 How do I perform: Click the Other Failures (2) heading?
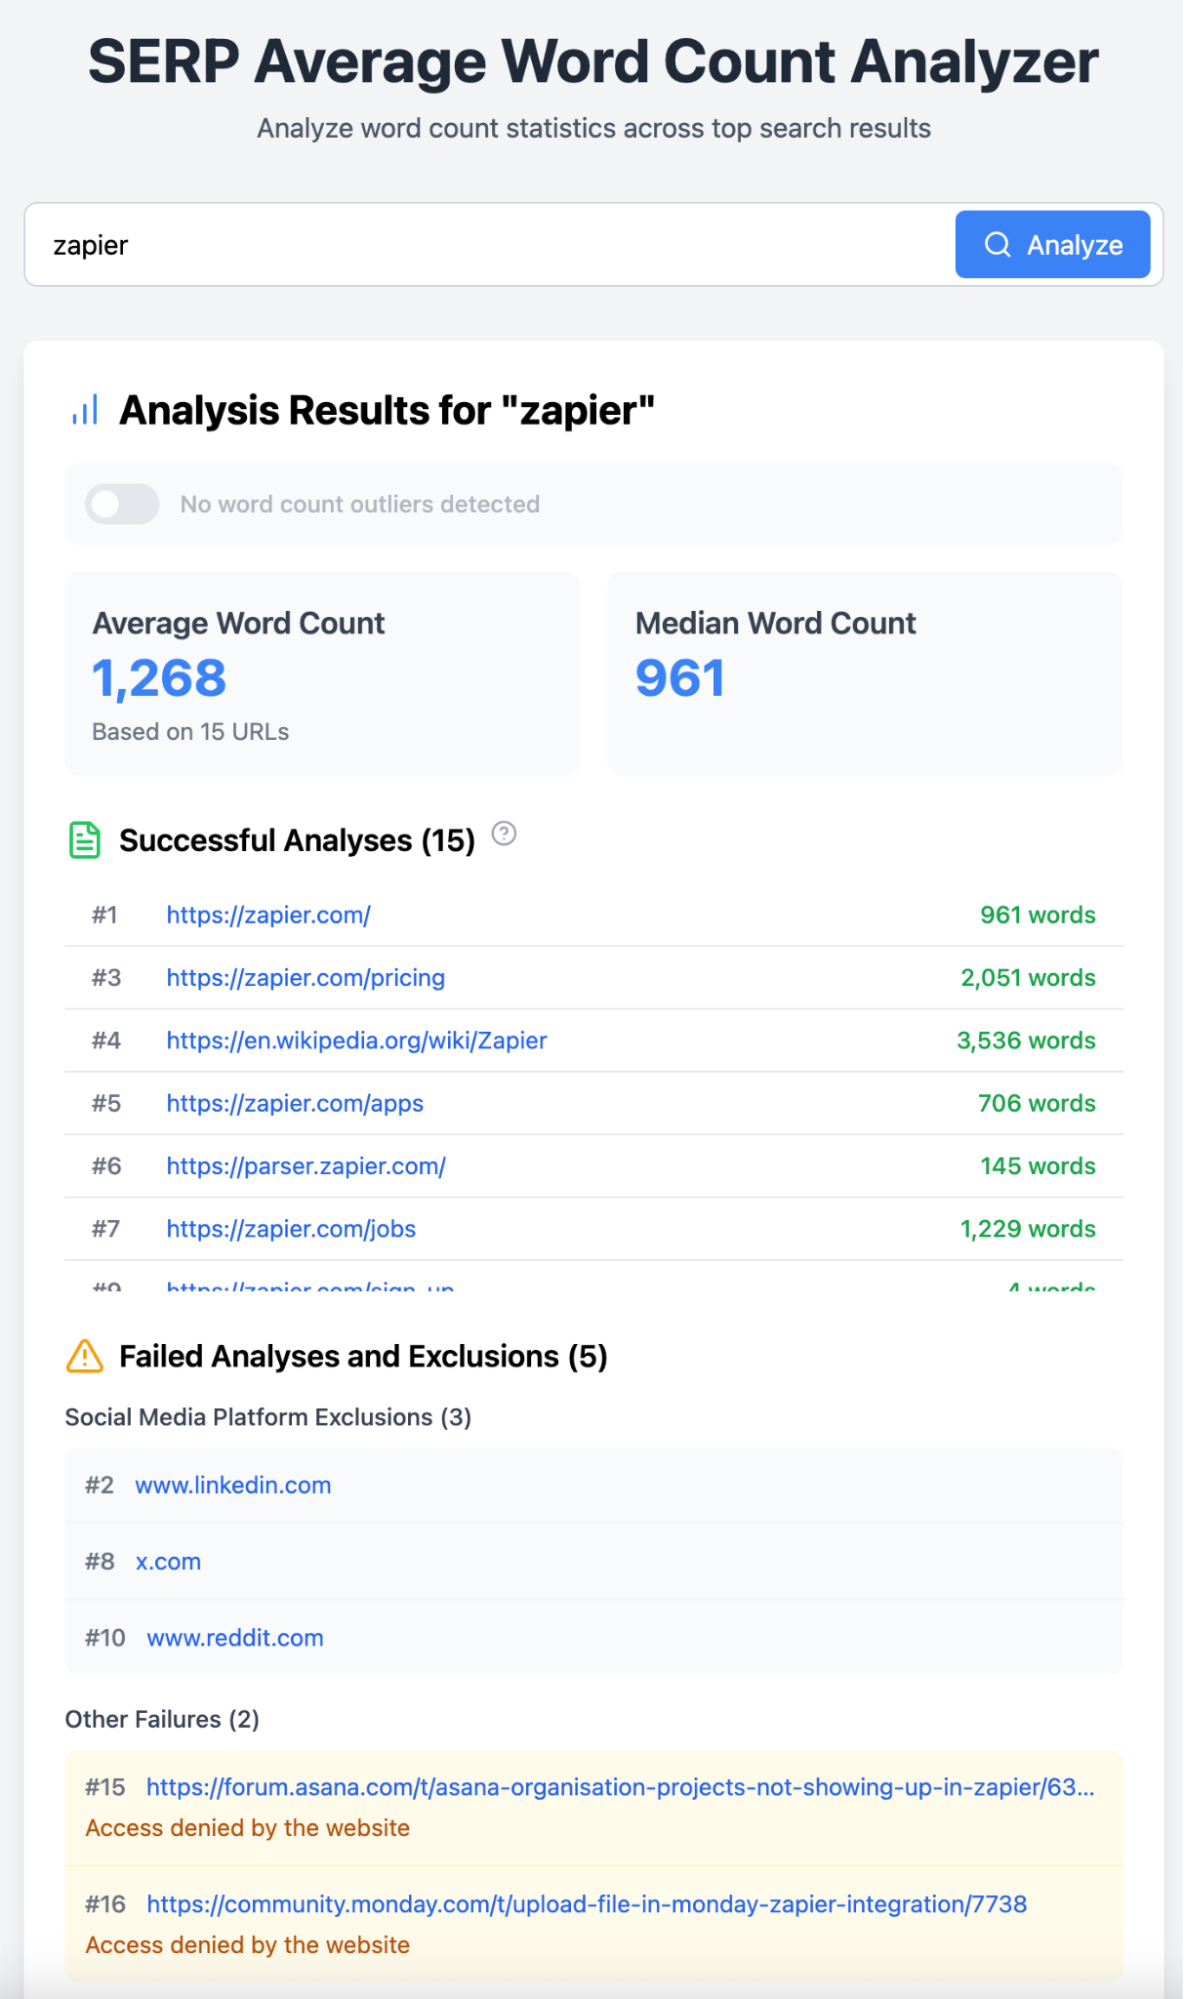[x=162, y=1719]
